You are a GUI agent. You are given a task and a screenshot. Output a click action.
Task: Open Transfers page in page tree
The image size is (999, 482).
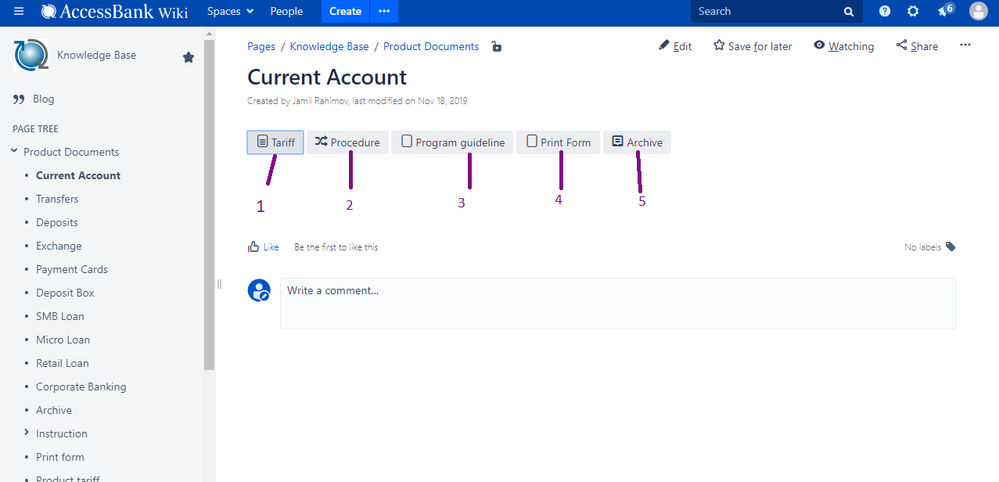(x=57, y=199)
